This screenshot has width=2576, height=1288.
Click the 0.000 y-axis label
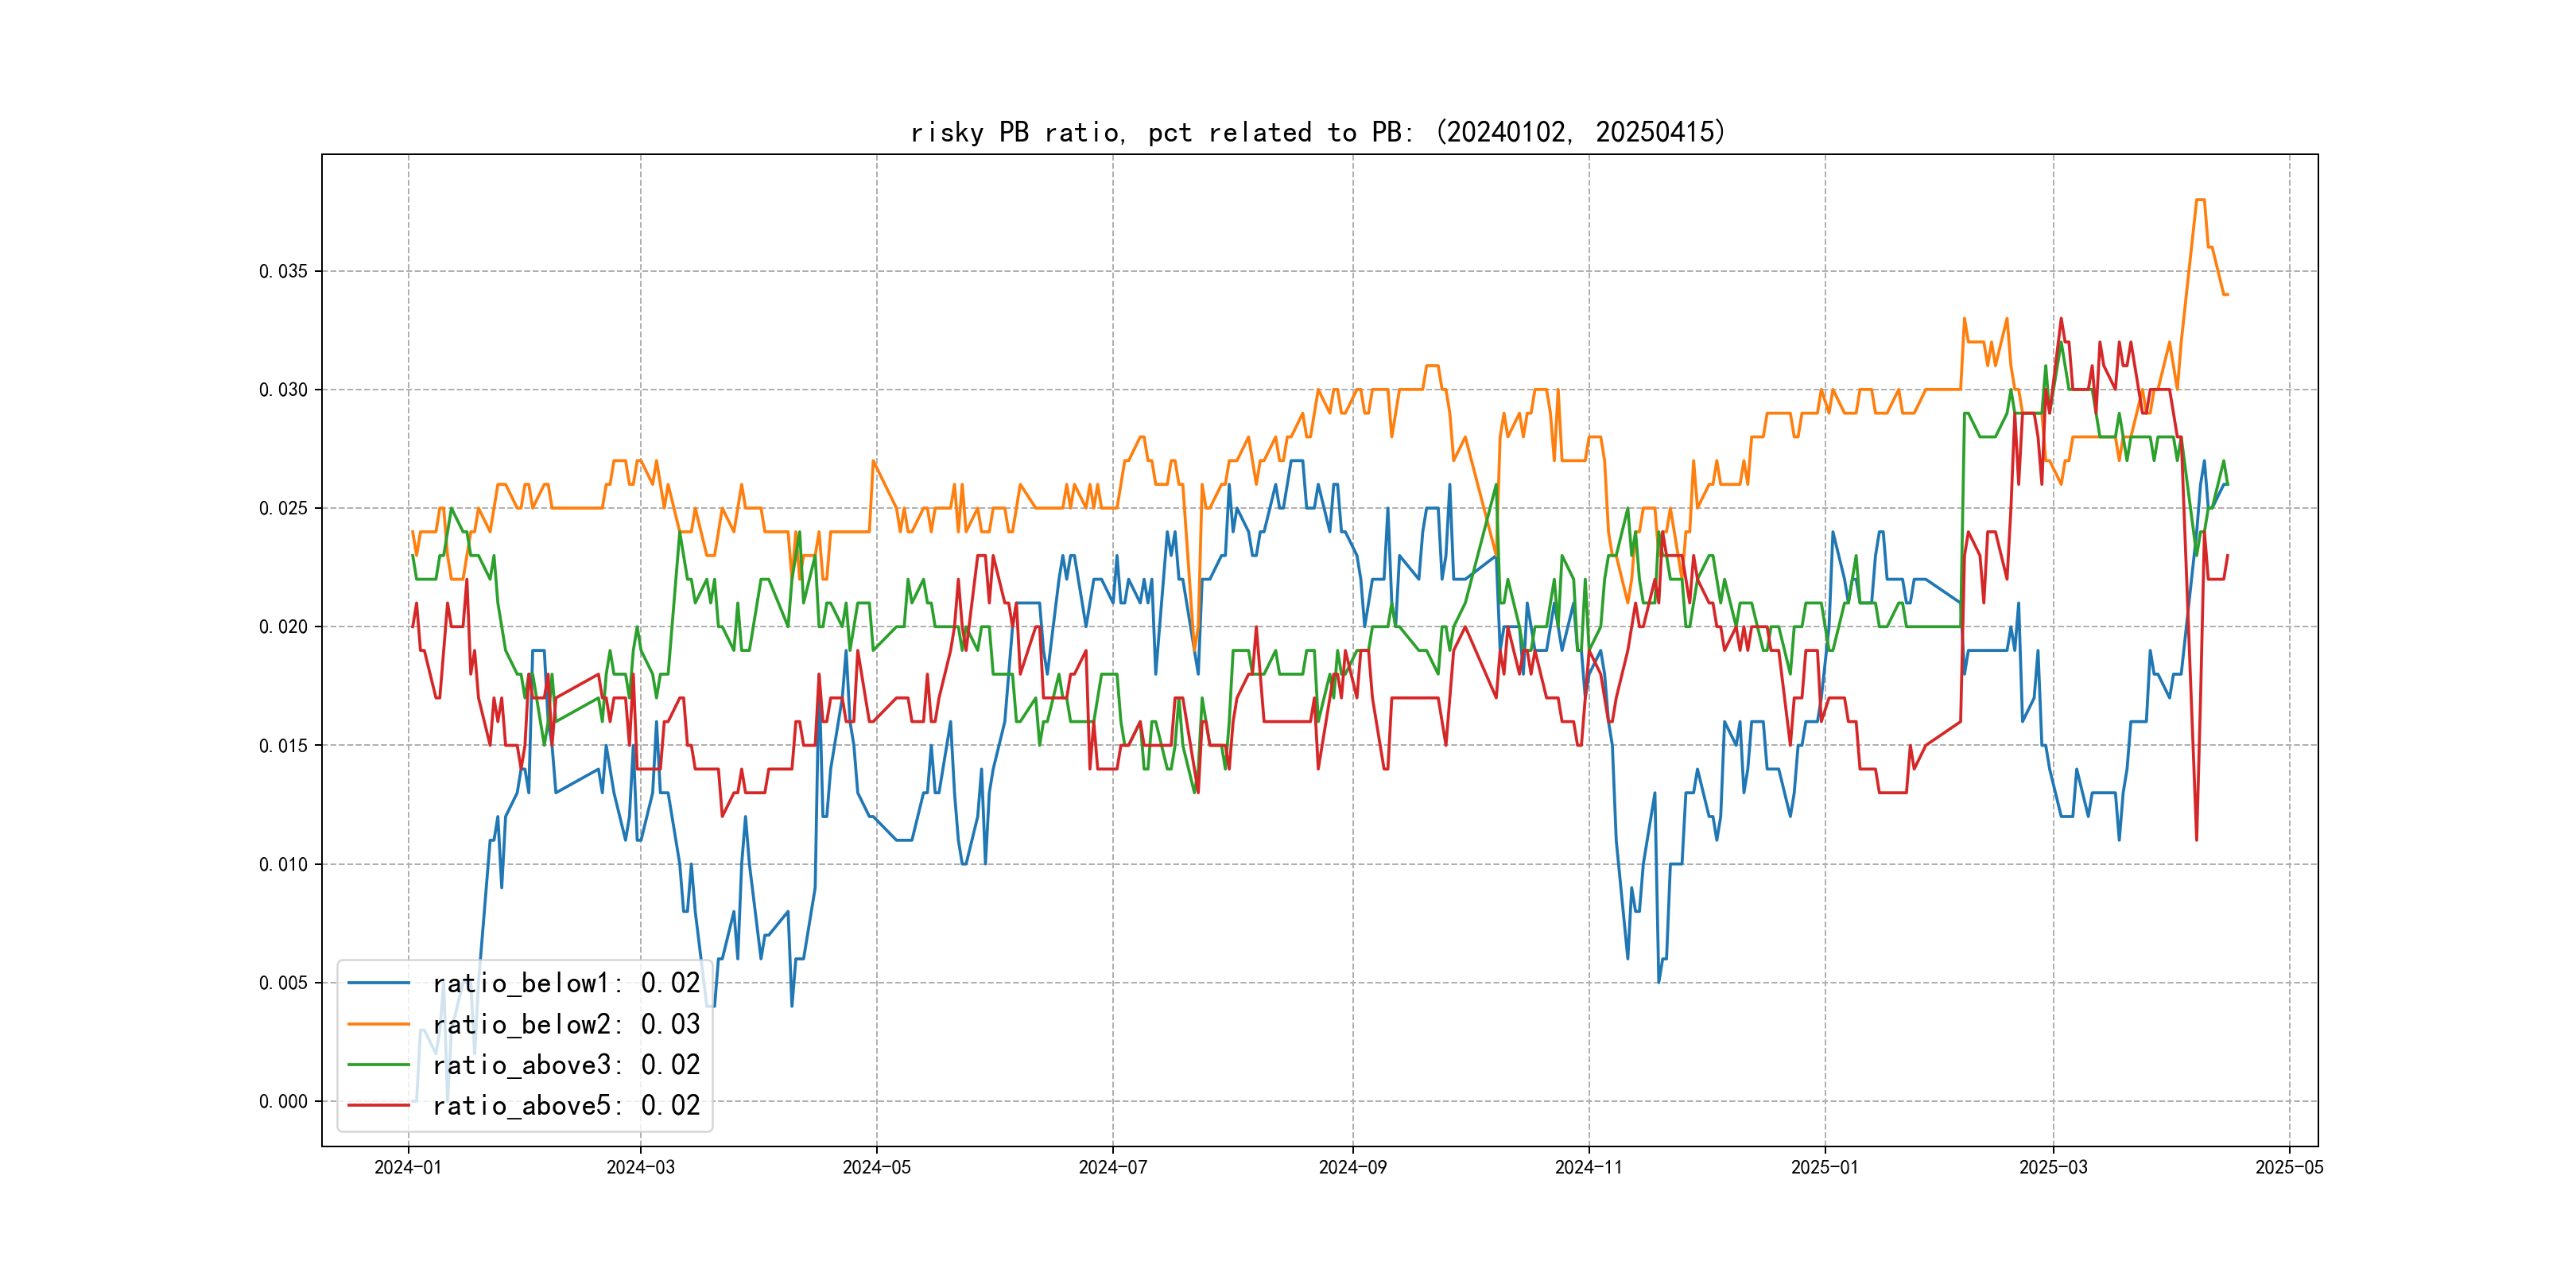[x=283, y=1101]
